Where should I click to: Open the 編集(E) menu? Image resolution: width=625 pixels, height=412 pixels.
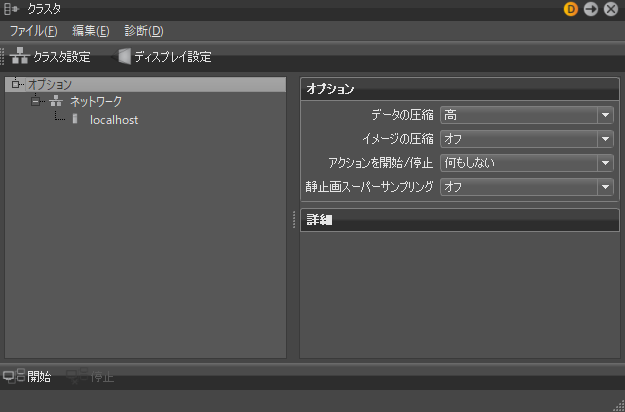point(90,31)
